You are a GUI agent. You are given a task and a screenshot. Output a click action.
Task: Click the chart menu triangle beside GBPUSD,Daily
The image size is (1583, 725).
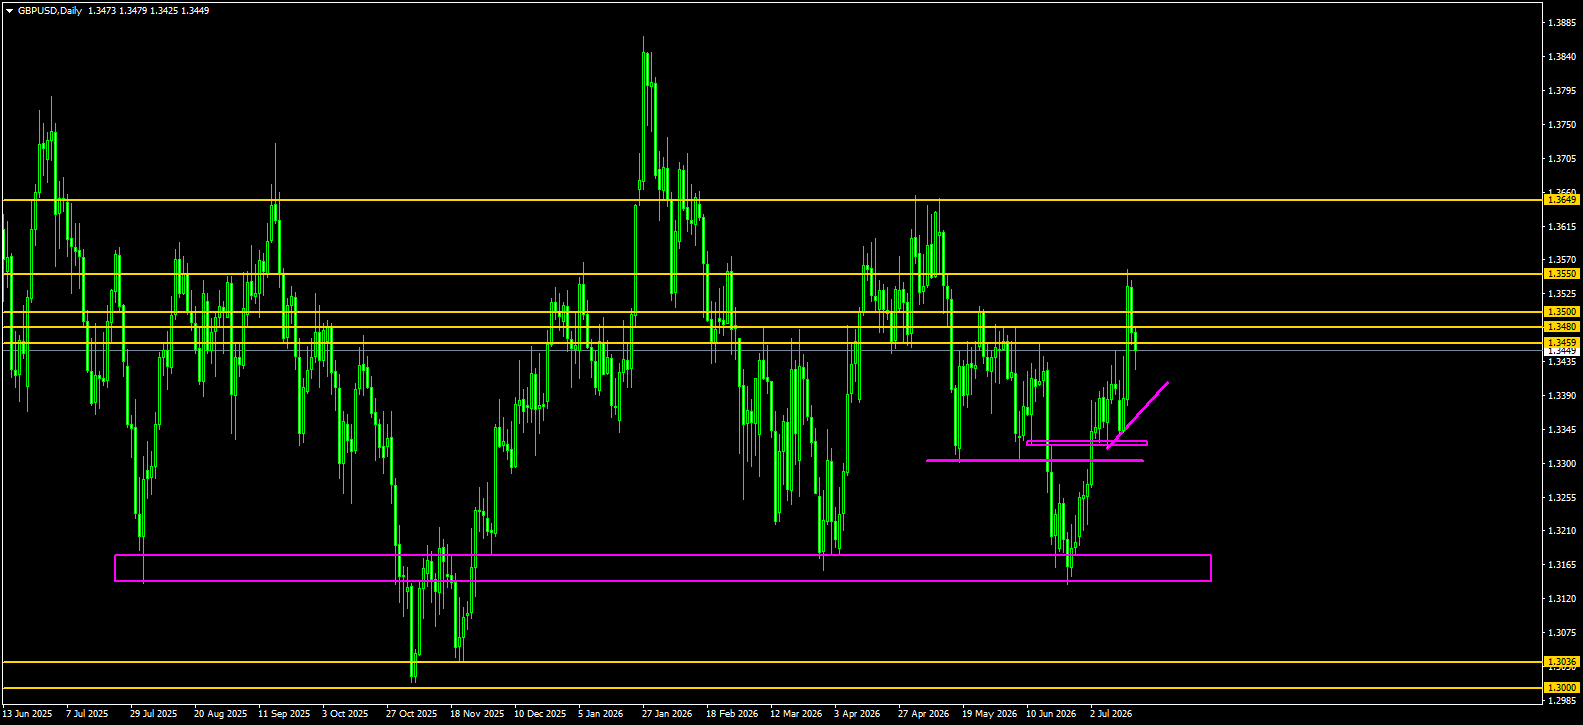[x=9, y=11]
